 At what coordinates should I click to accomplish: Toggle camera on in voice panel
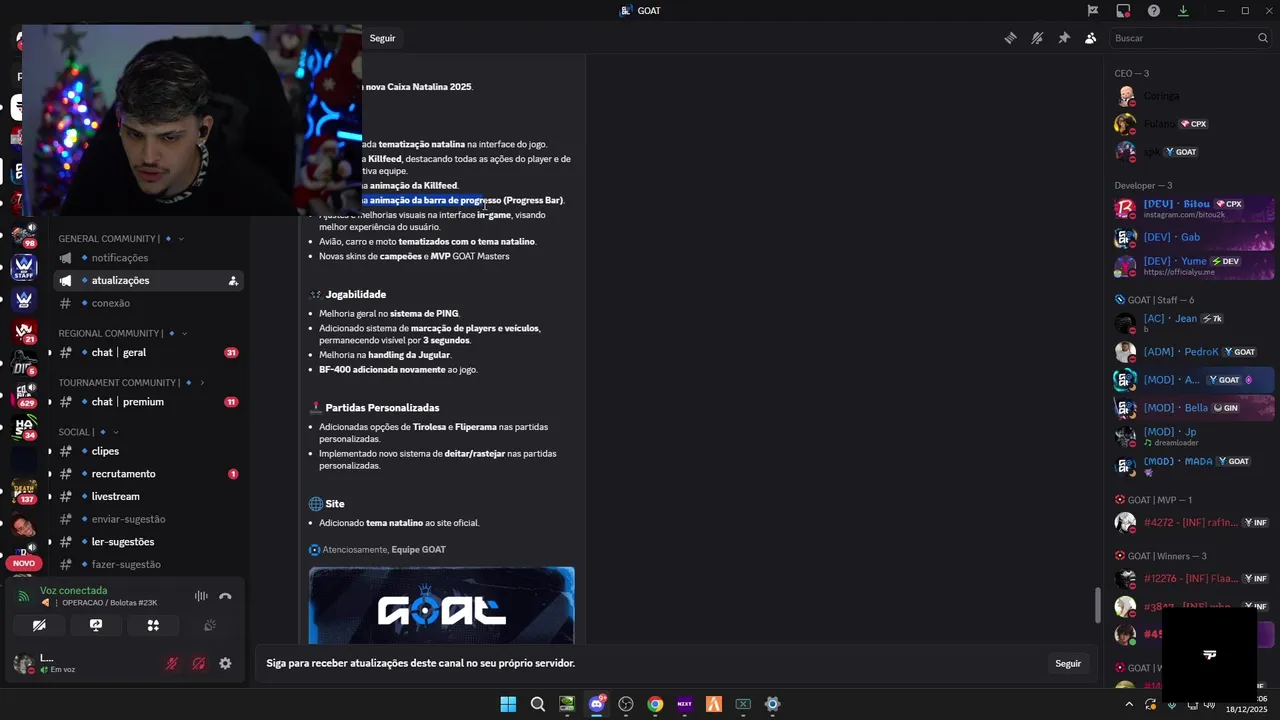39,625
